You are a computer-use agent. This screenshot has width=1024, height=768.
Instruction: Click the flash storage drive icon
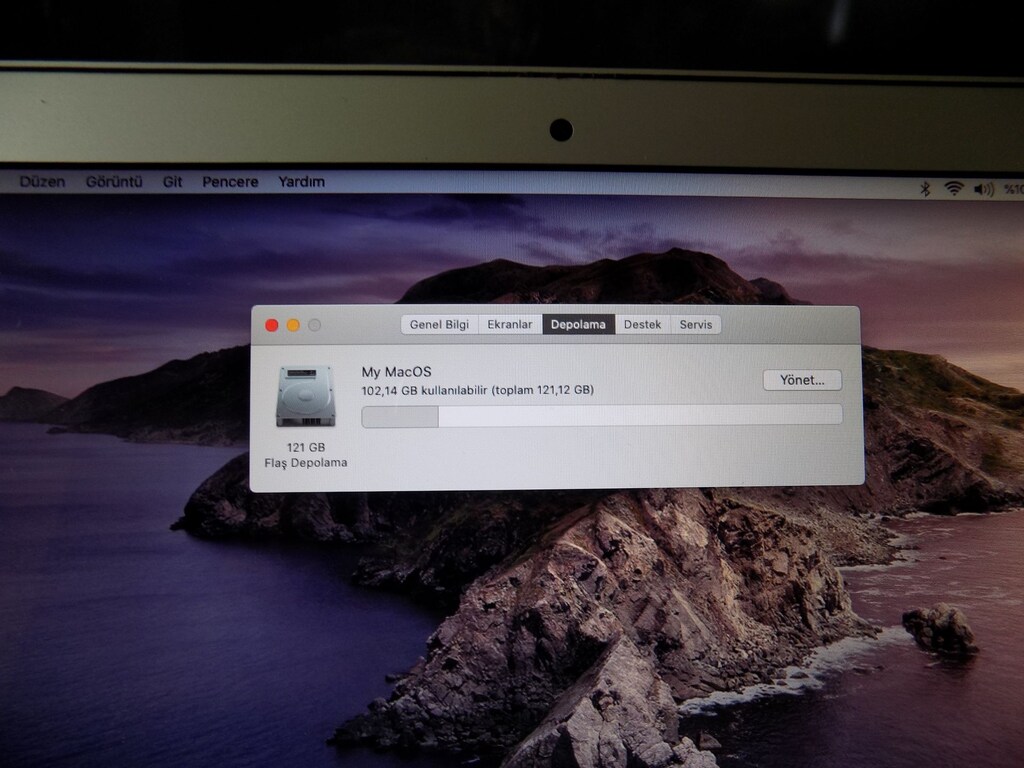(x=306, y=396)
